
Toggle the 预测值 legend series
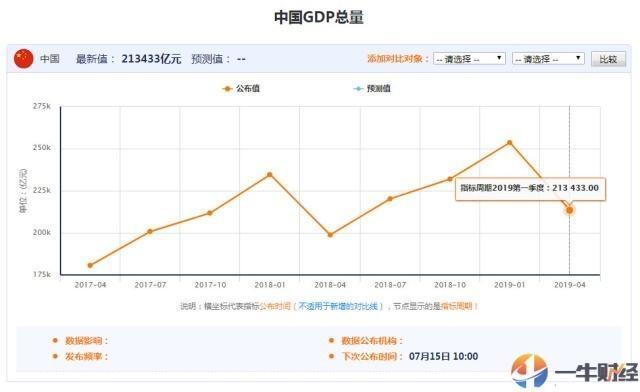[x=372, y=88]
